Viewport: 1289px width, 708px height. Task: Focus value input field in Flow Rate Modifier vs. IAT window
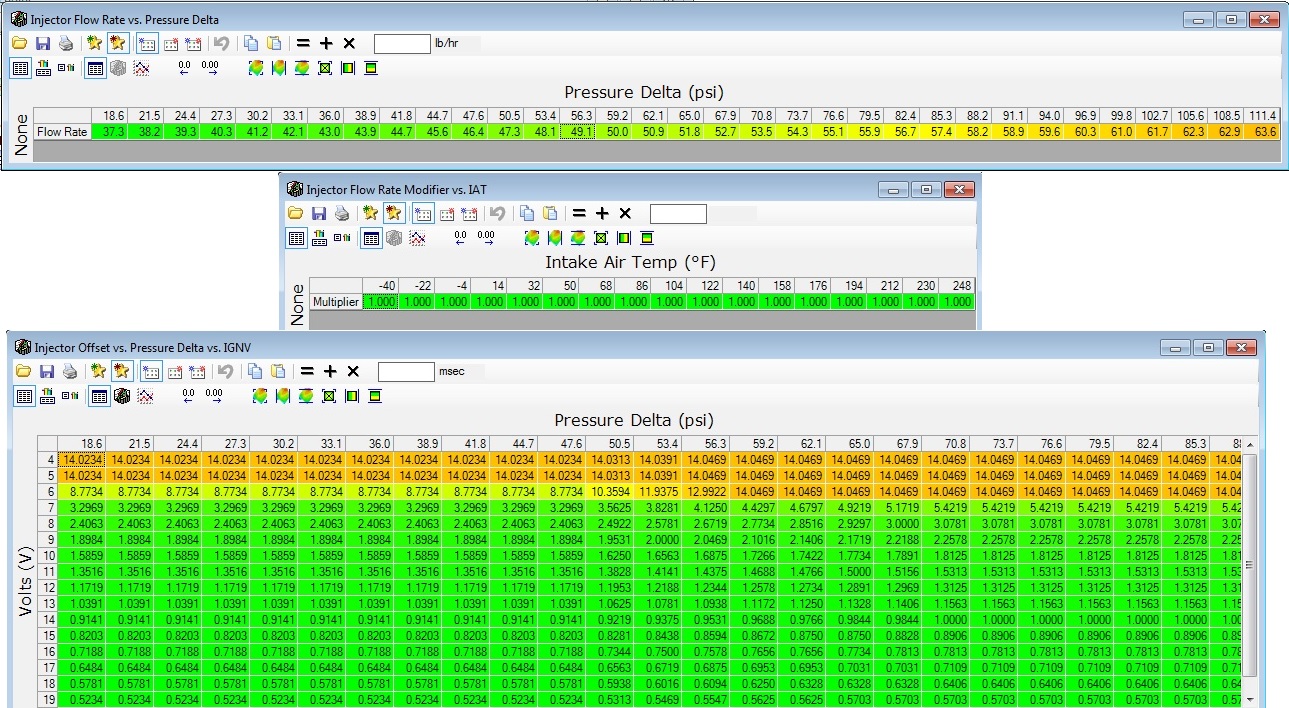click(678, 213)
